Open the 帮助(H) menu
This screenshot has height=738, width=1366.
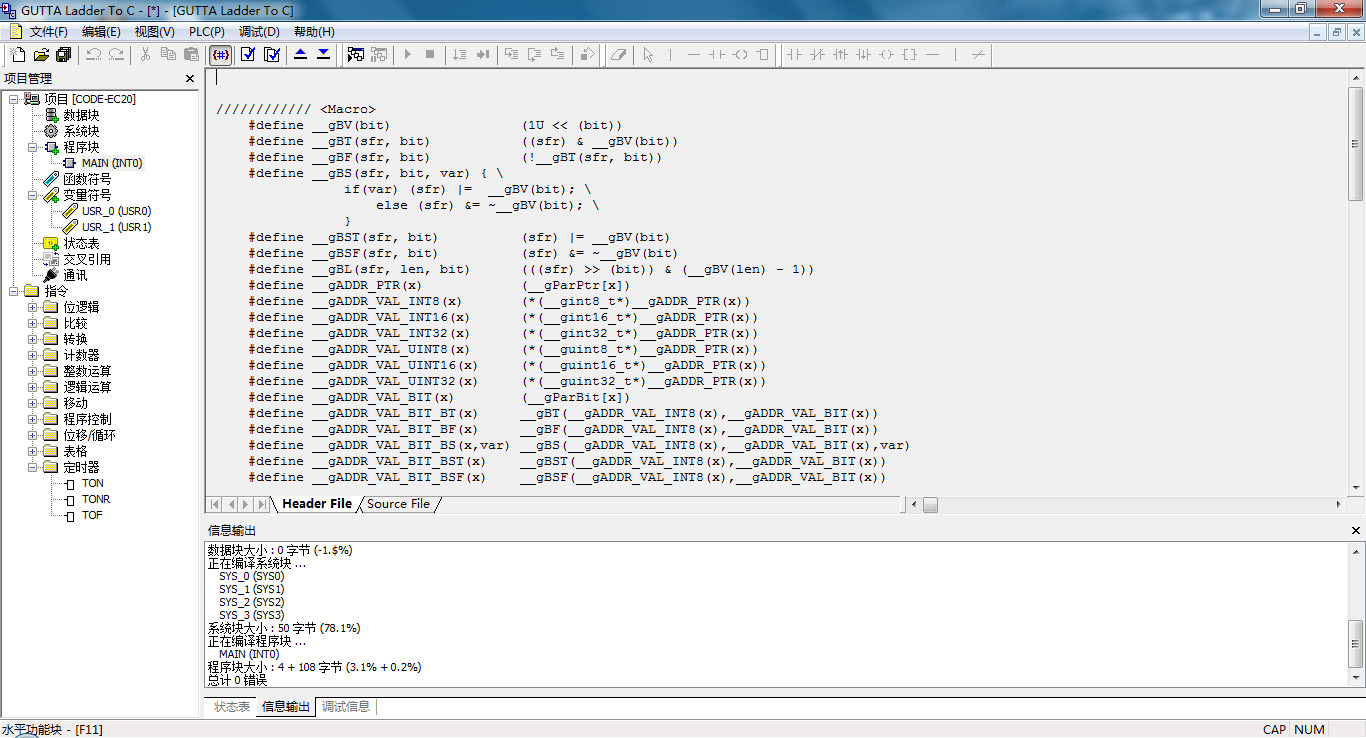click(314, 32)
